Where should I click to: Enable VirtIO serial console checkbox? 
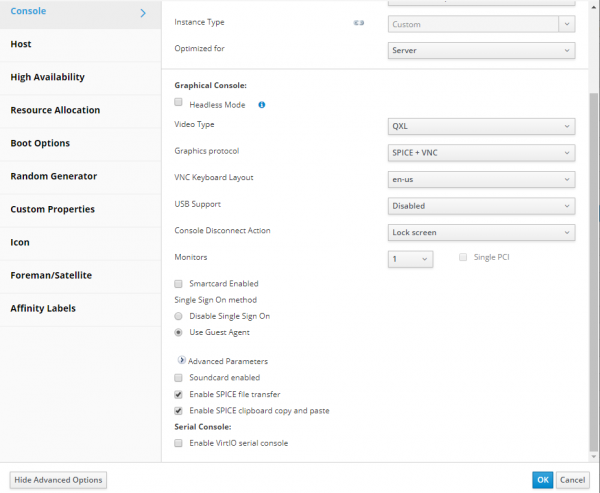pyautogui.click(x=179, y=442)
